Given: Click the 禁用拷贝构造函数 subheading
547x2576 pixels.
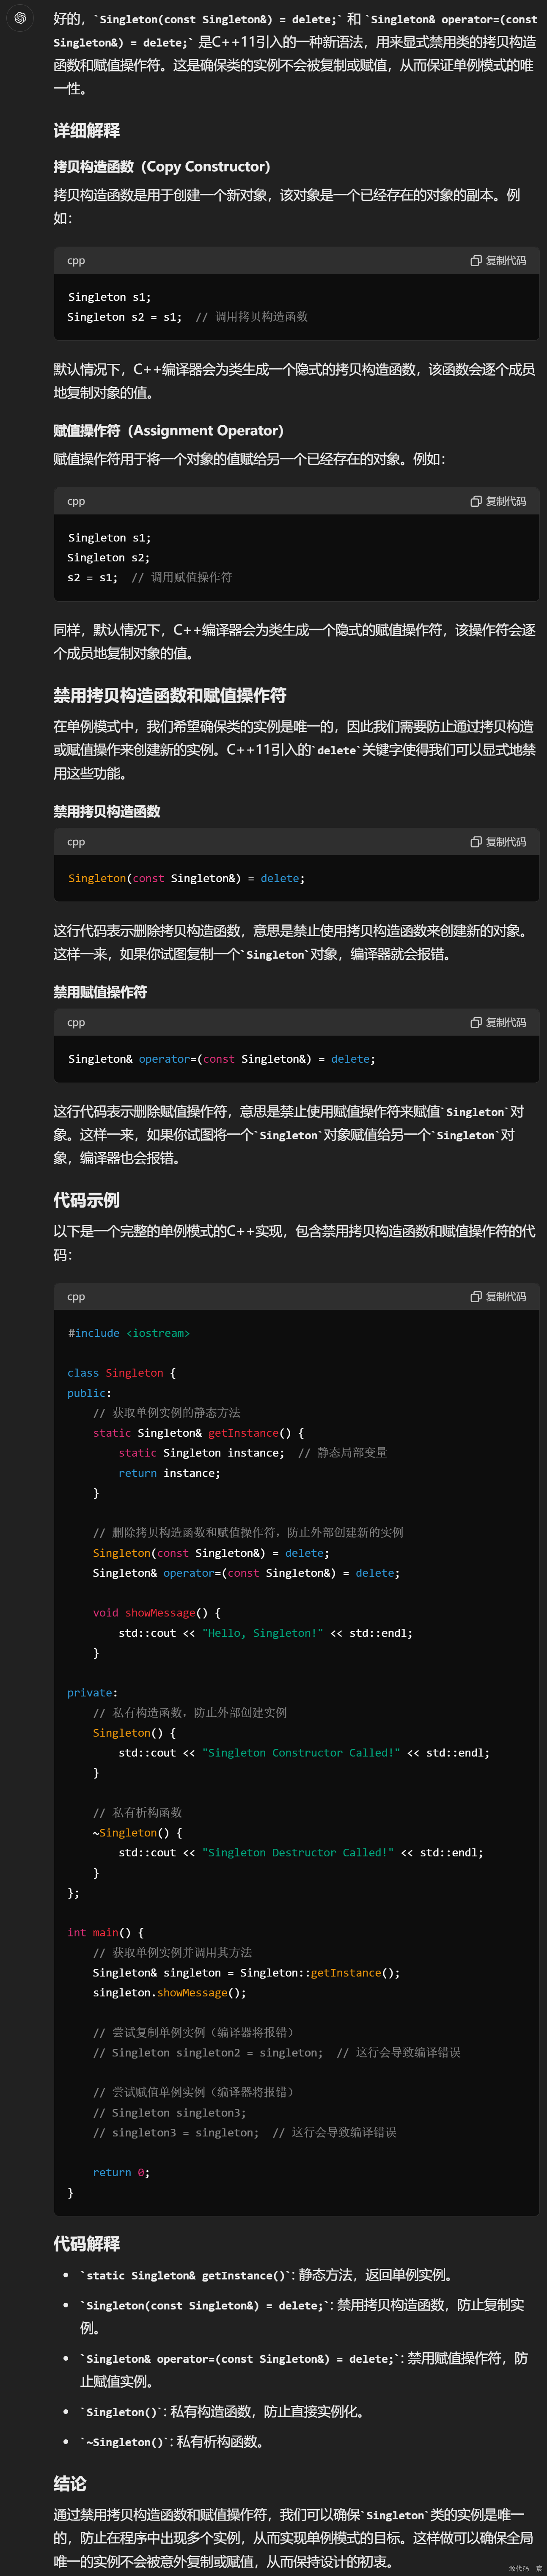Looking at the screenshot, I should click(107, 812).
